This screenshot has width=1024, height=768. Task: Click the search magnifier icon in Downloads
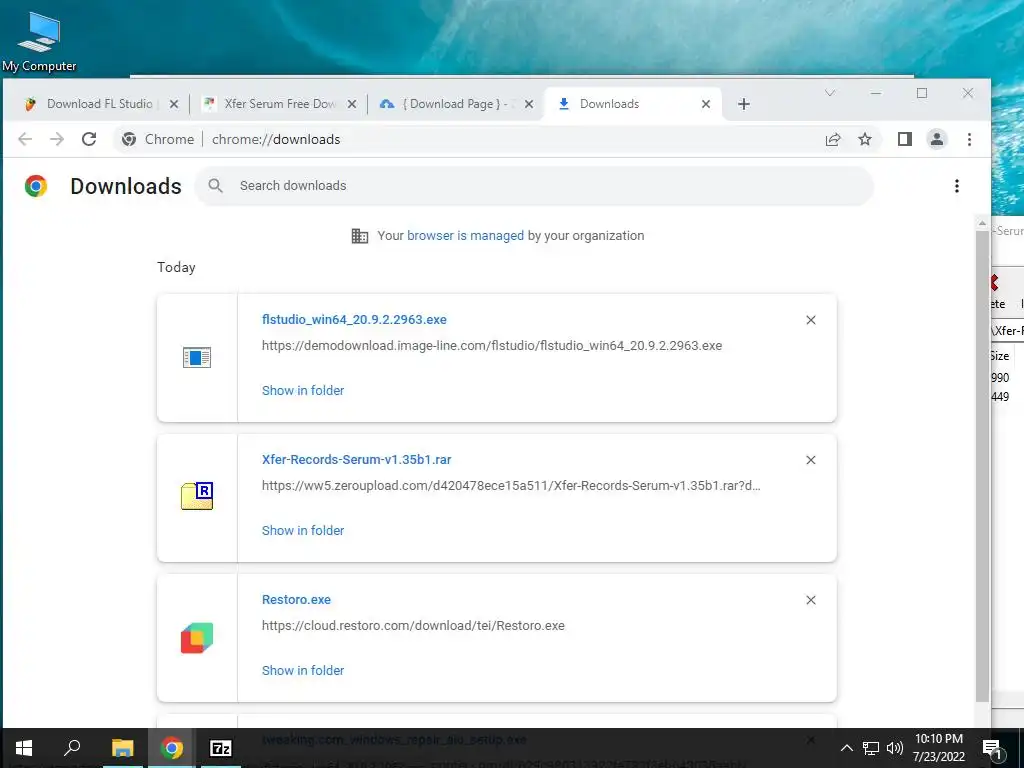pyautogui.click(x=216, y=185)
